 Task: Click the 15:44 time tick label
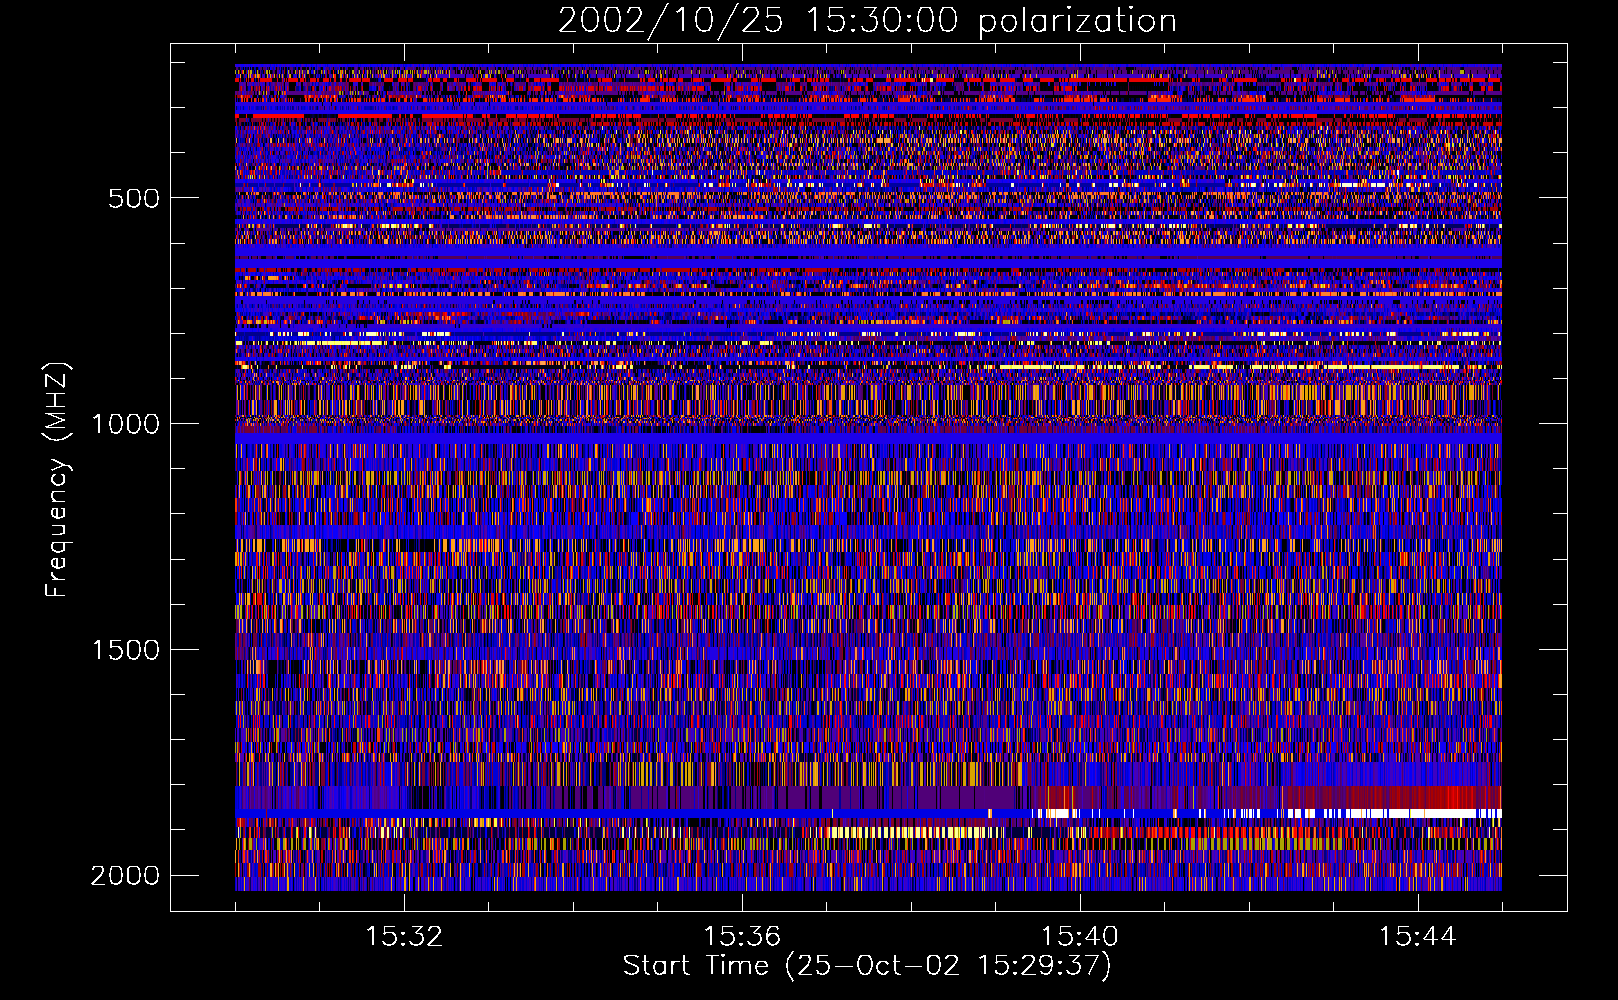(1418, 937)
